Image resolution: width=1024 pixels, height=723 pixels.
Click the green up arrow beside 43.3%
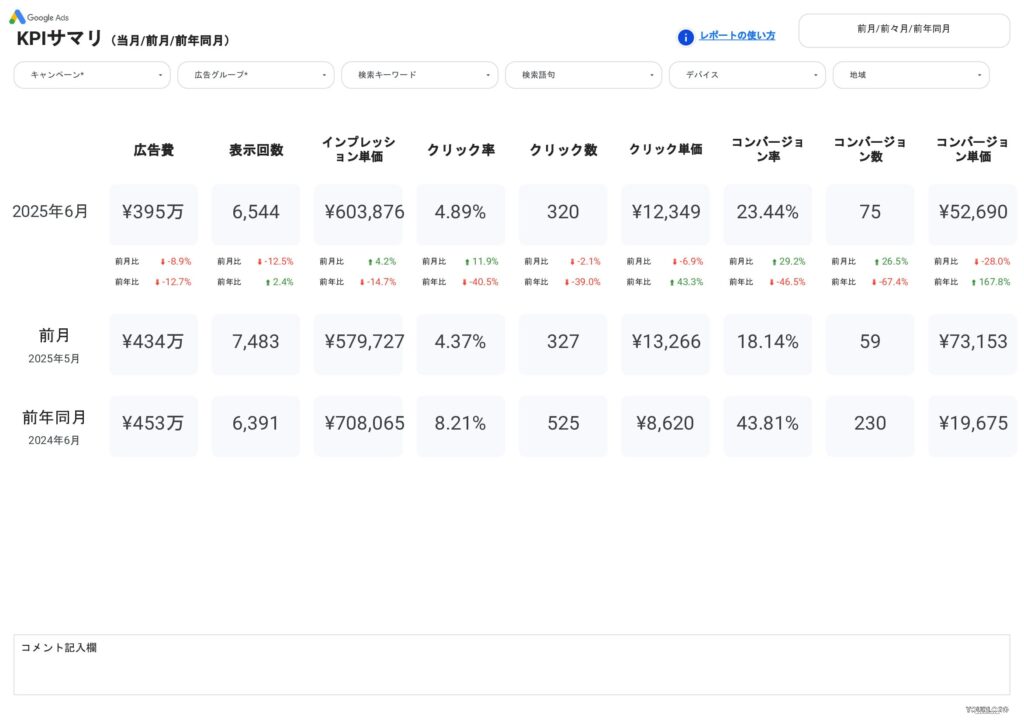[x=673, y=283]
